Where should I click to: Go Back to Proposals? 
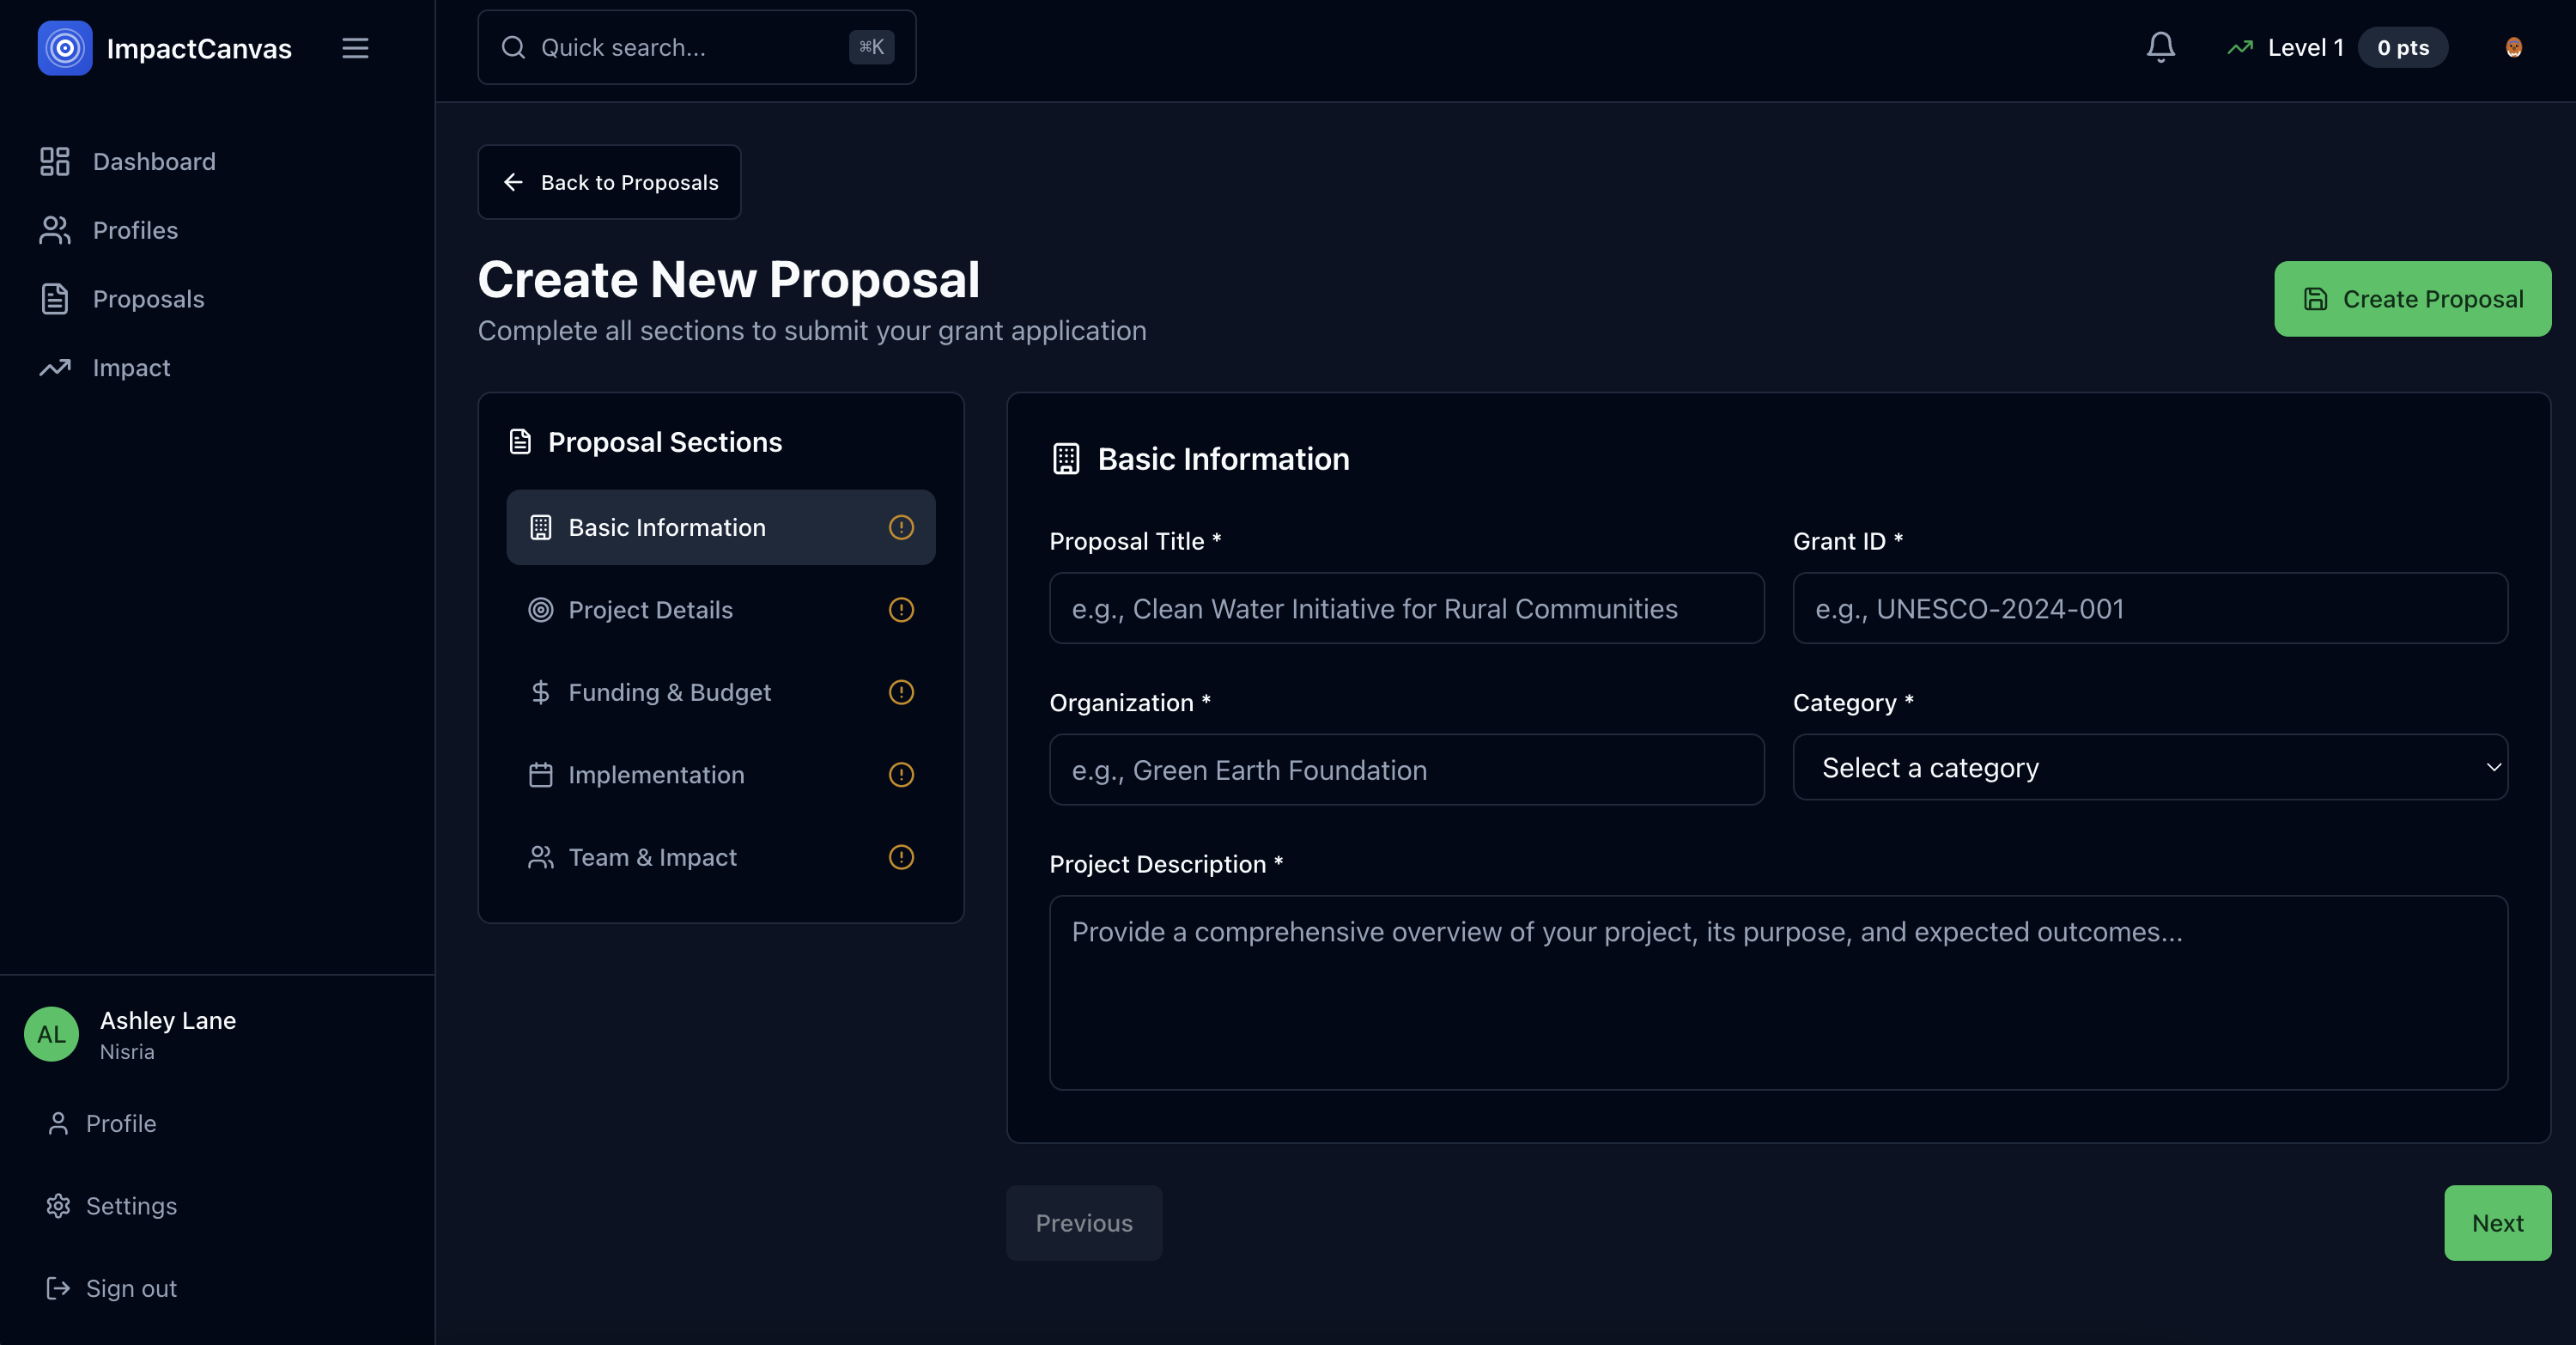[x=609, y=182]
